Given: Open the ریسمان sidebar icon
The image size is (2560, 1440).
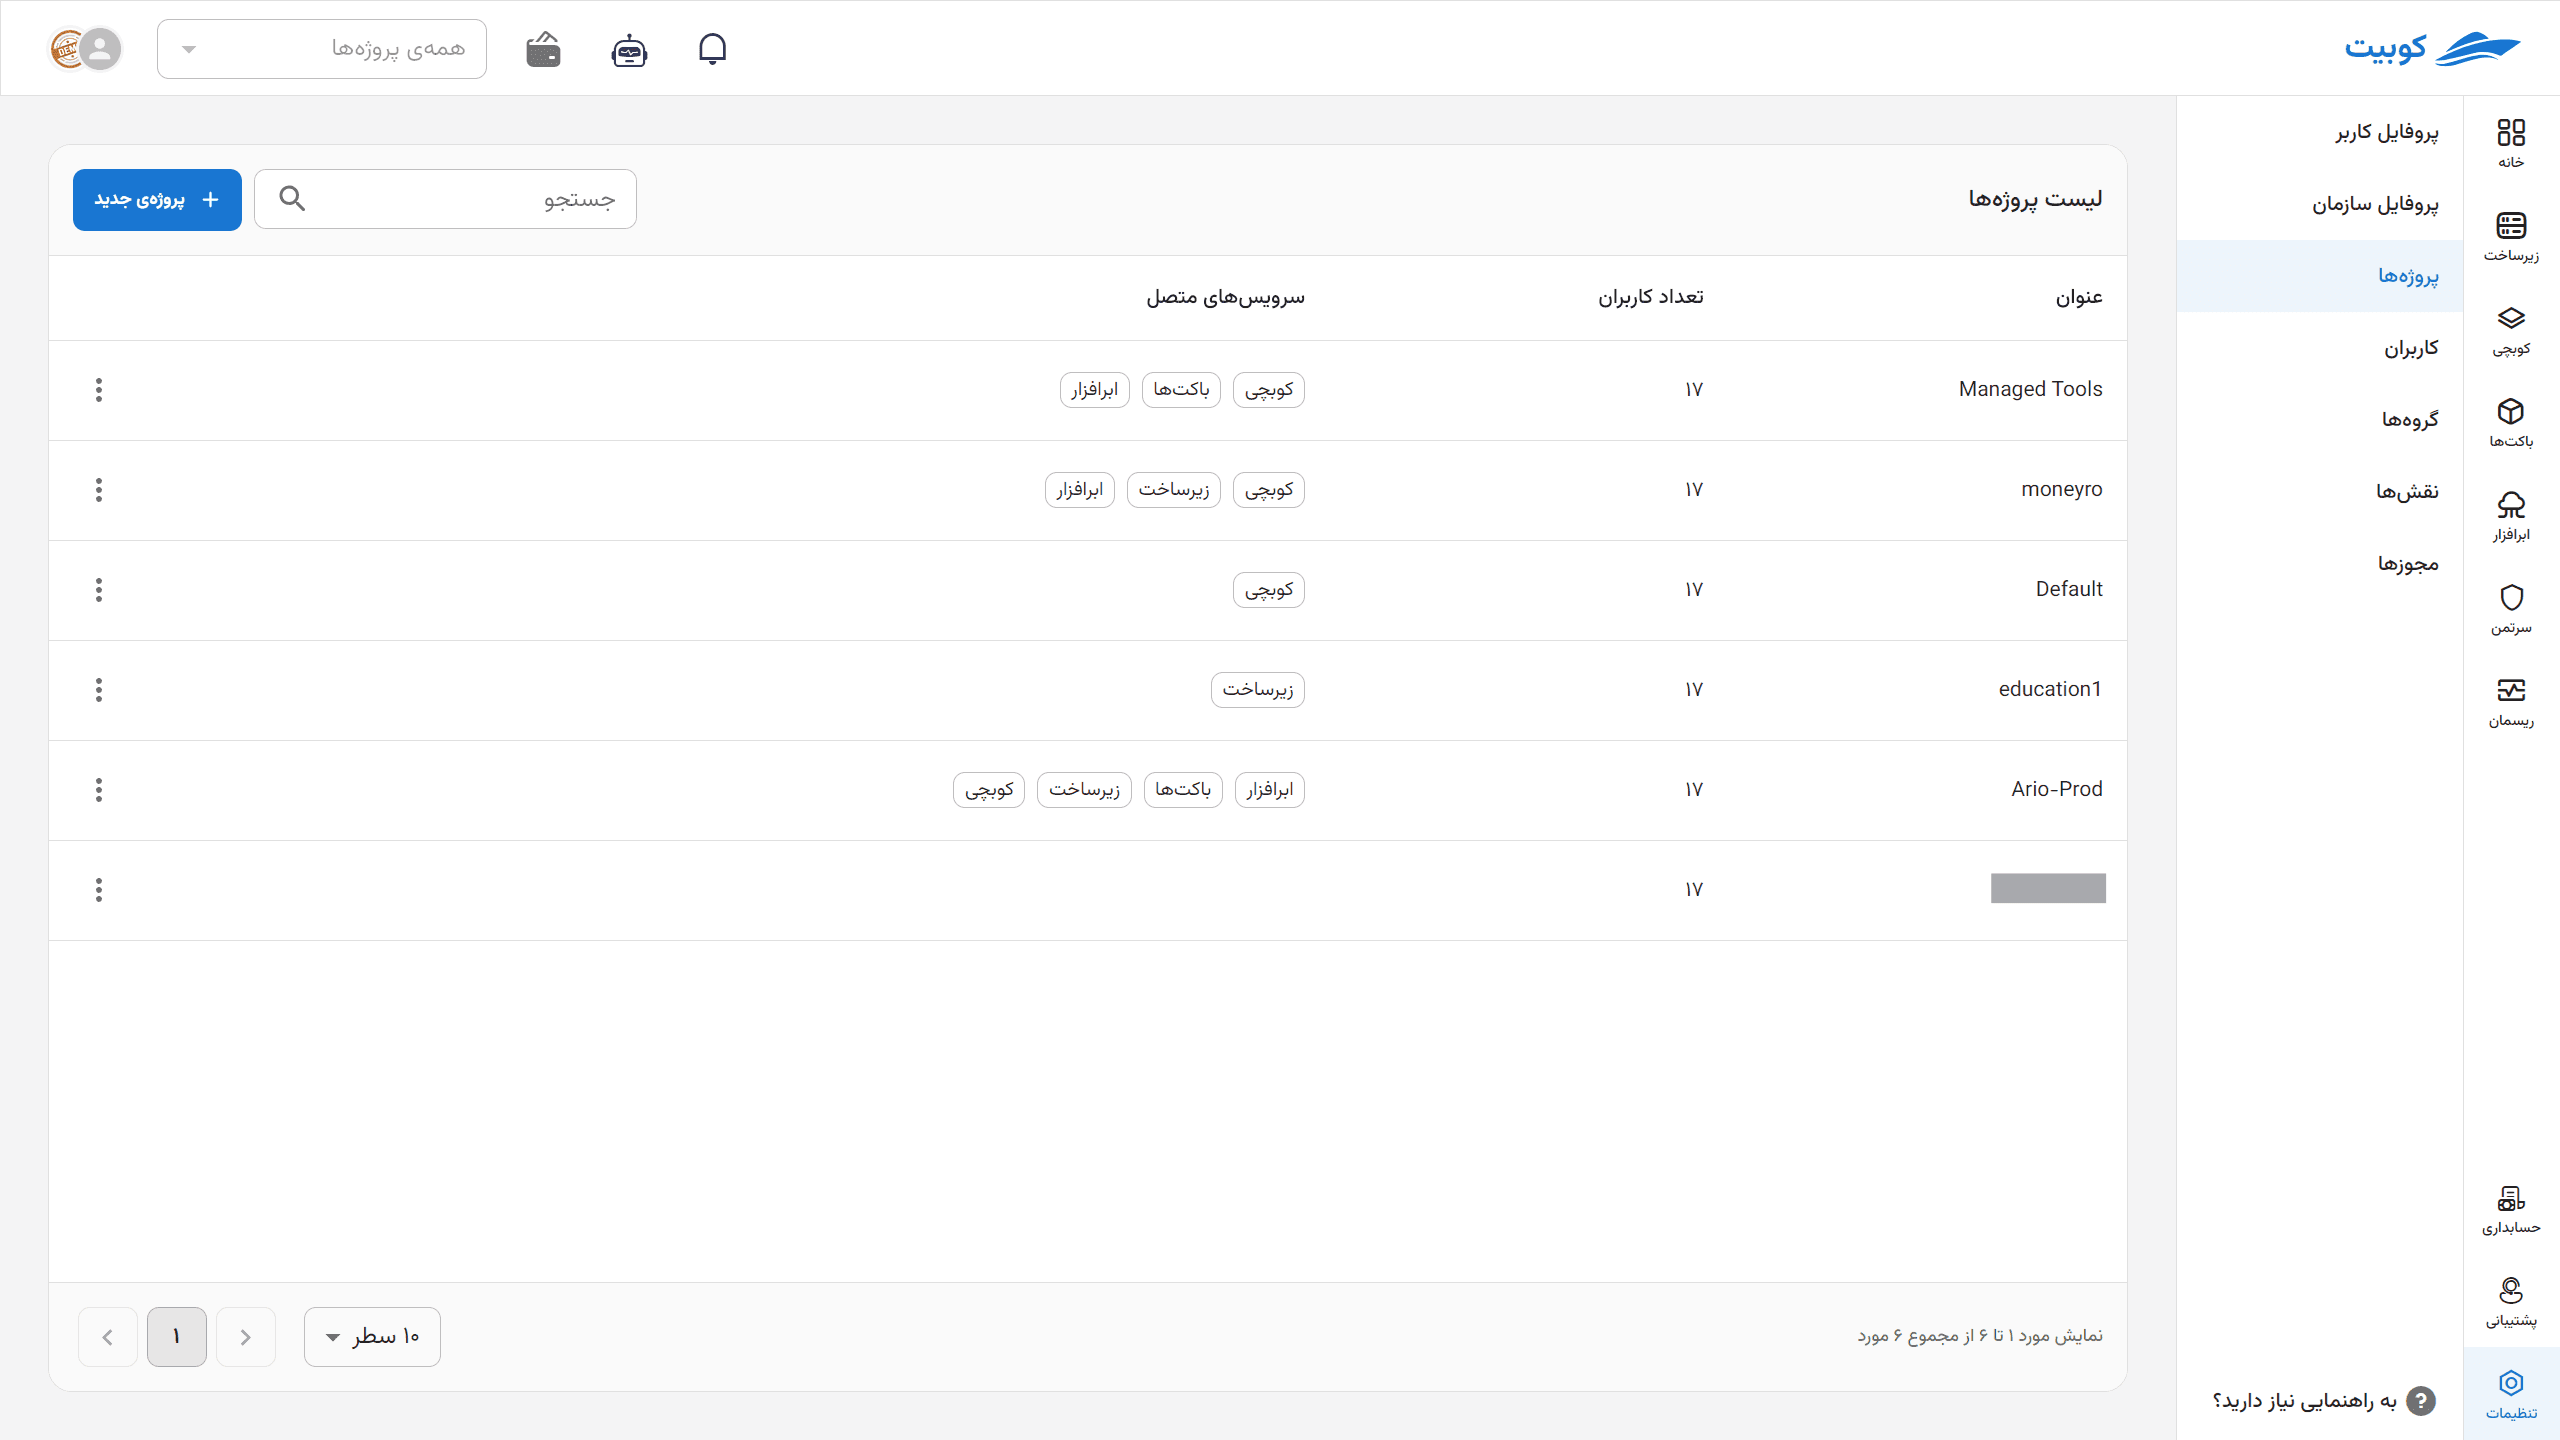Looking at the screenshot, I should [x=2511, y=702].
